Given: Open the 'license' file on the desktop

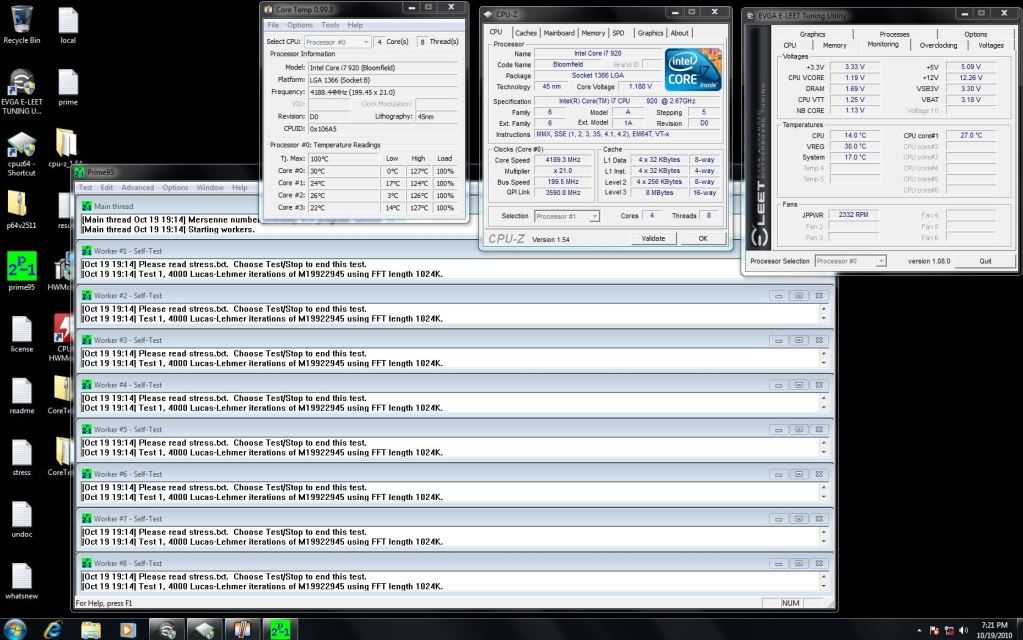Looking at the screenshot, I should 22,334.
